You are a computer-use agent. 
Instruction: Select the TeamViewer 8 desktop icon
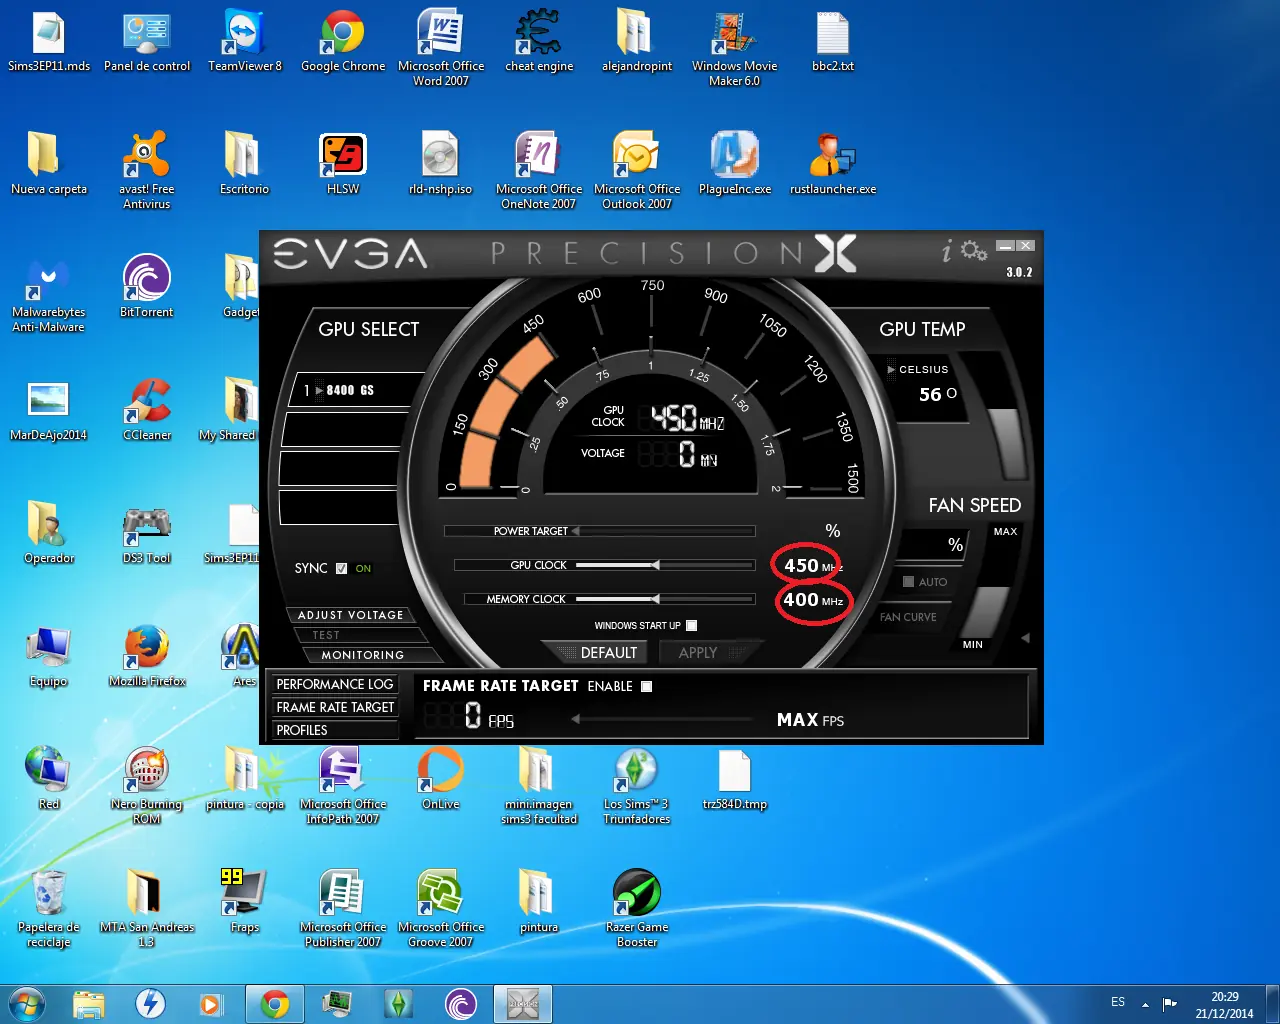(x=245, y=42)
